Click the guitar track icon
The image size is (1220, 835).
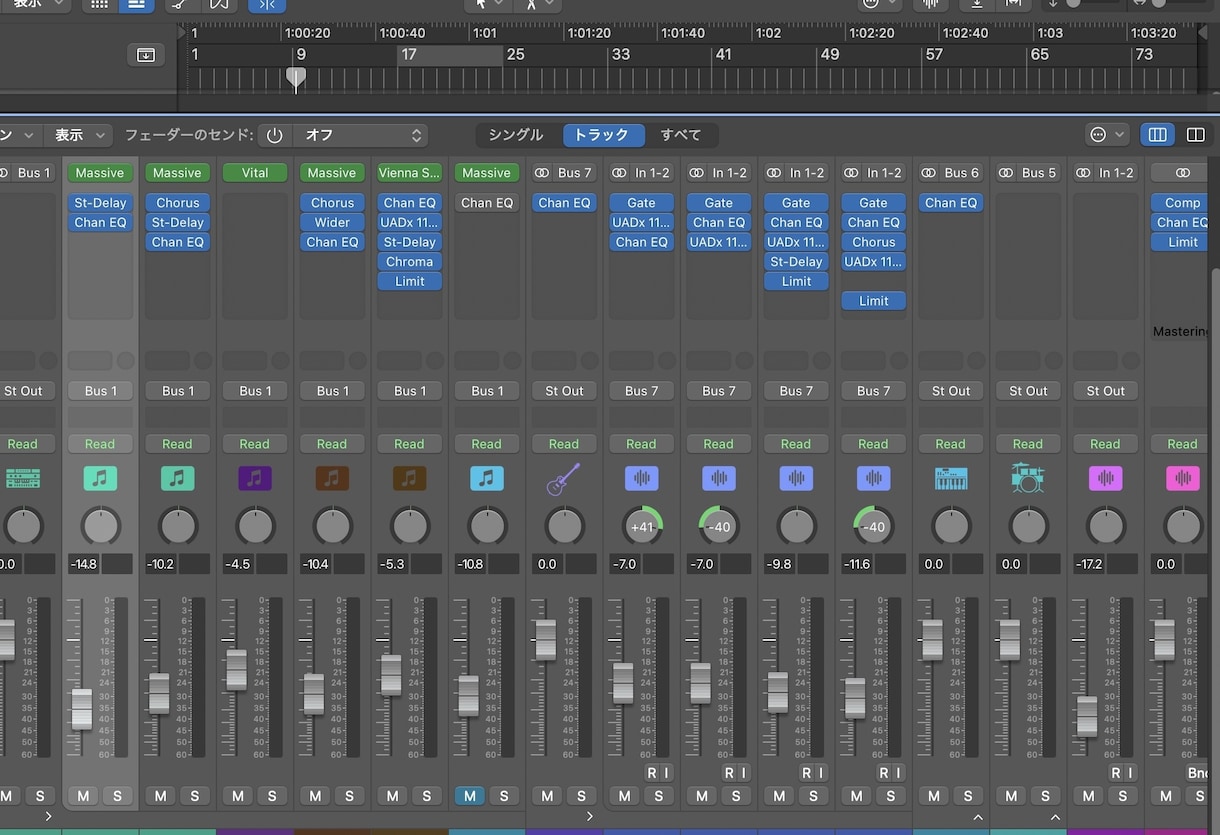pyautogui.click(x=563, y=479)
